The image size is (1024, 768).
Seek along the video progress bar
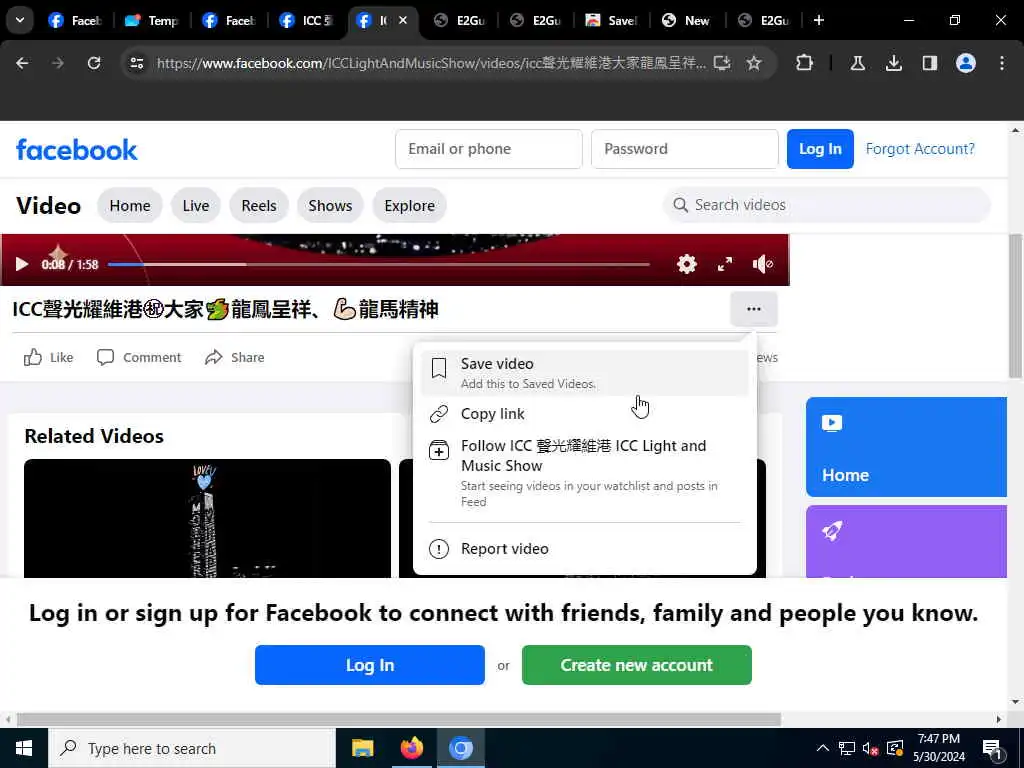[379, 264]
